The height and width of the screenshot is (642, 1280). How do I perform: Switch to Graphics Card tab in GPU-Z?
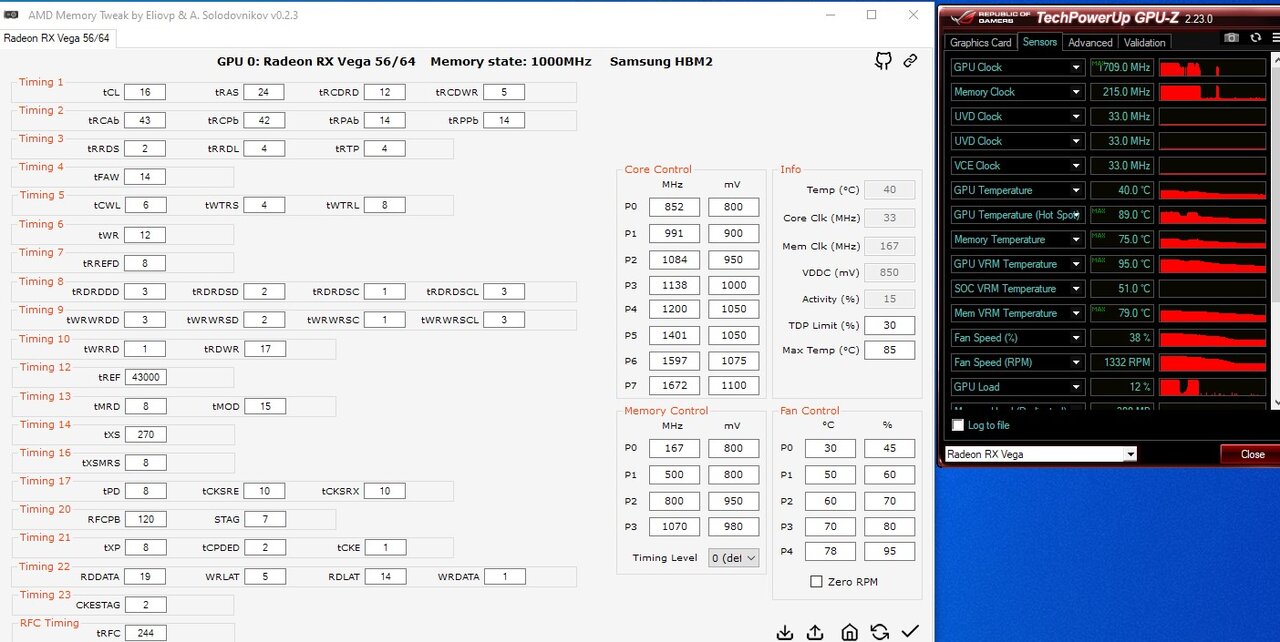pyautogui.click(x=980, y=42)
